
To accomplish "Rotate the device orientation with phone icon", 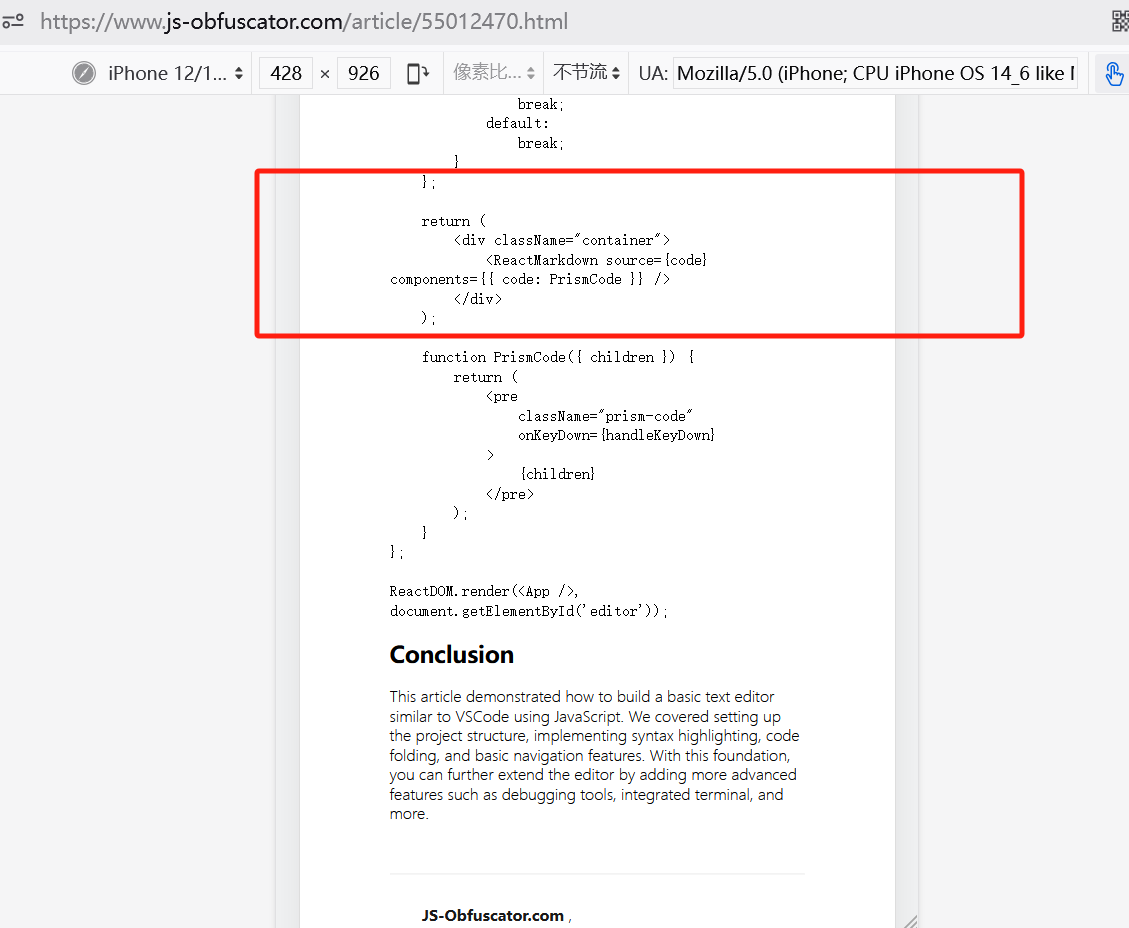I will pos(417,72).
